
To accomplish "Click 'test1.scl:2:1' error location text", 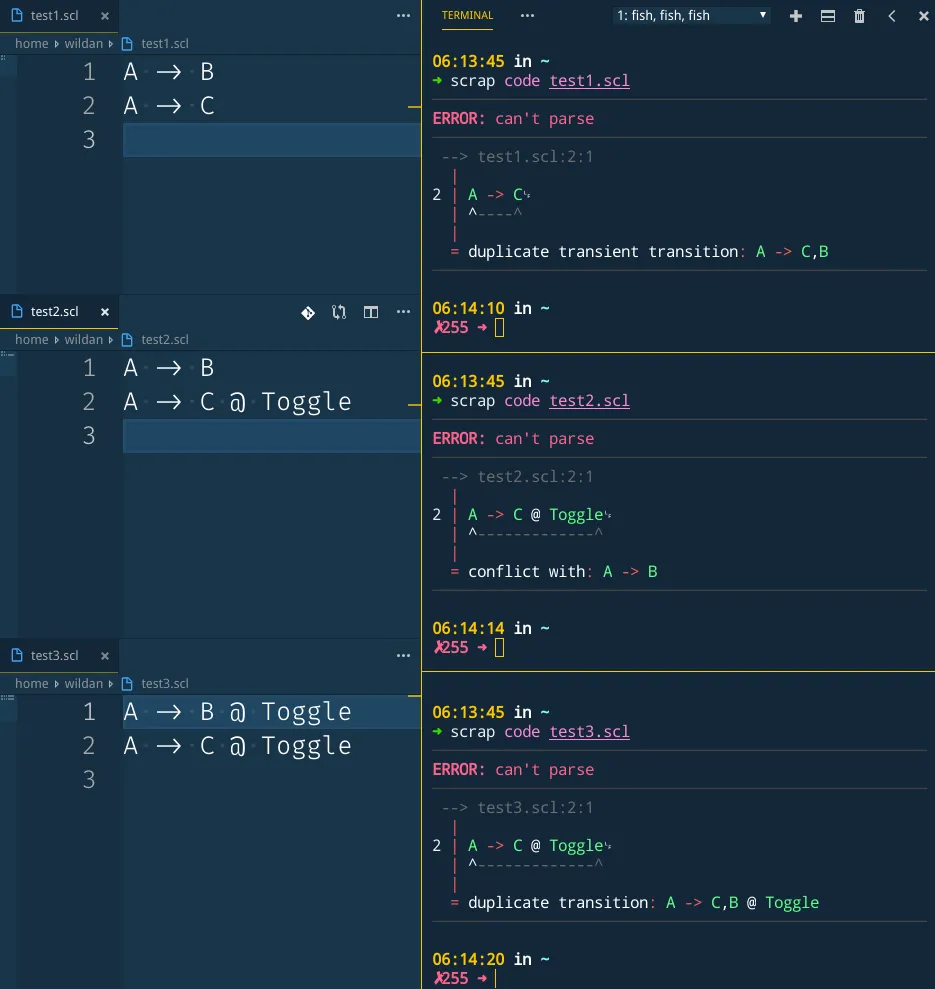I will tap(535, 156).
